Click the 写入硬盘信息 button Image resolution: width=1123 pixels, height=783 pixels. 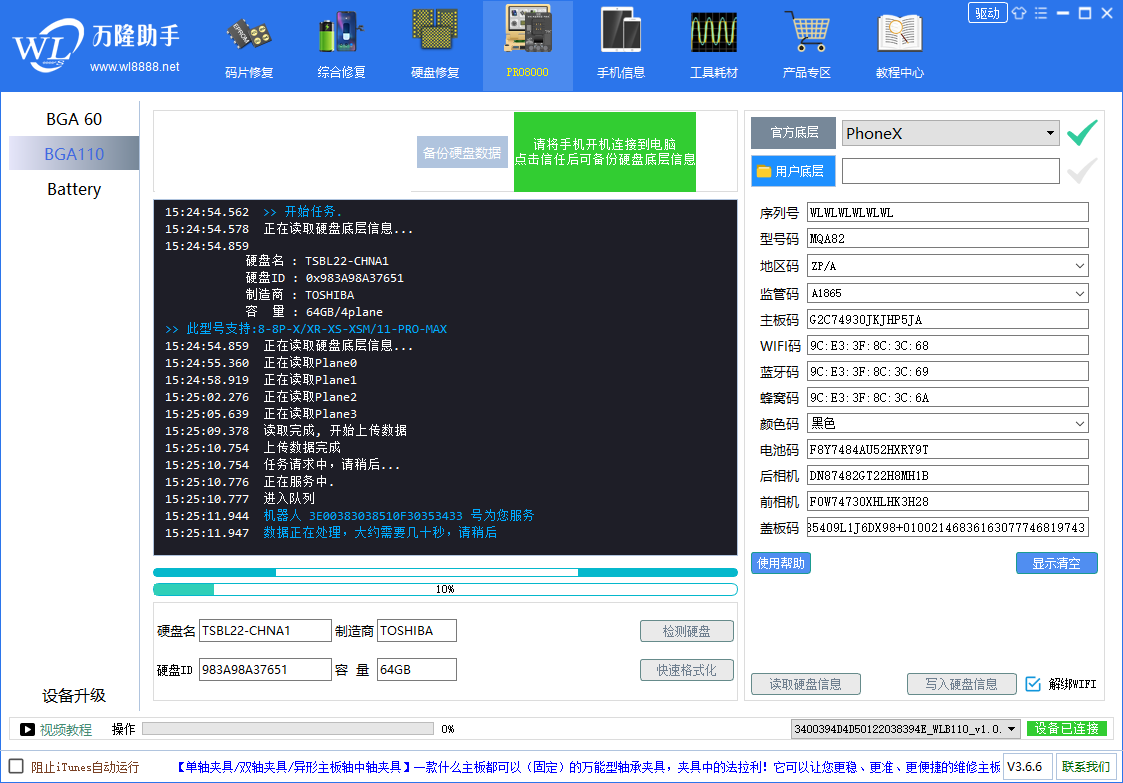tap(961, 684)
